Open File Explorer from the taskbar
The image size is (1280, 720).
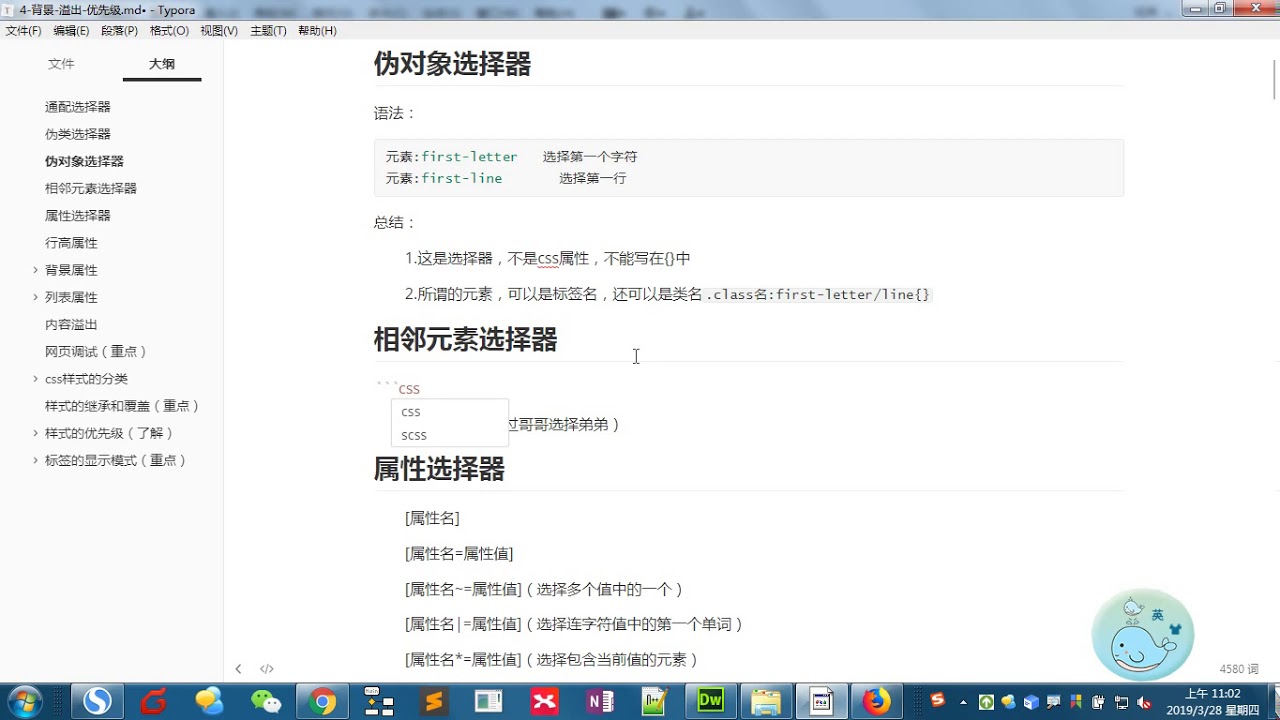(x=766, y=701)
